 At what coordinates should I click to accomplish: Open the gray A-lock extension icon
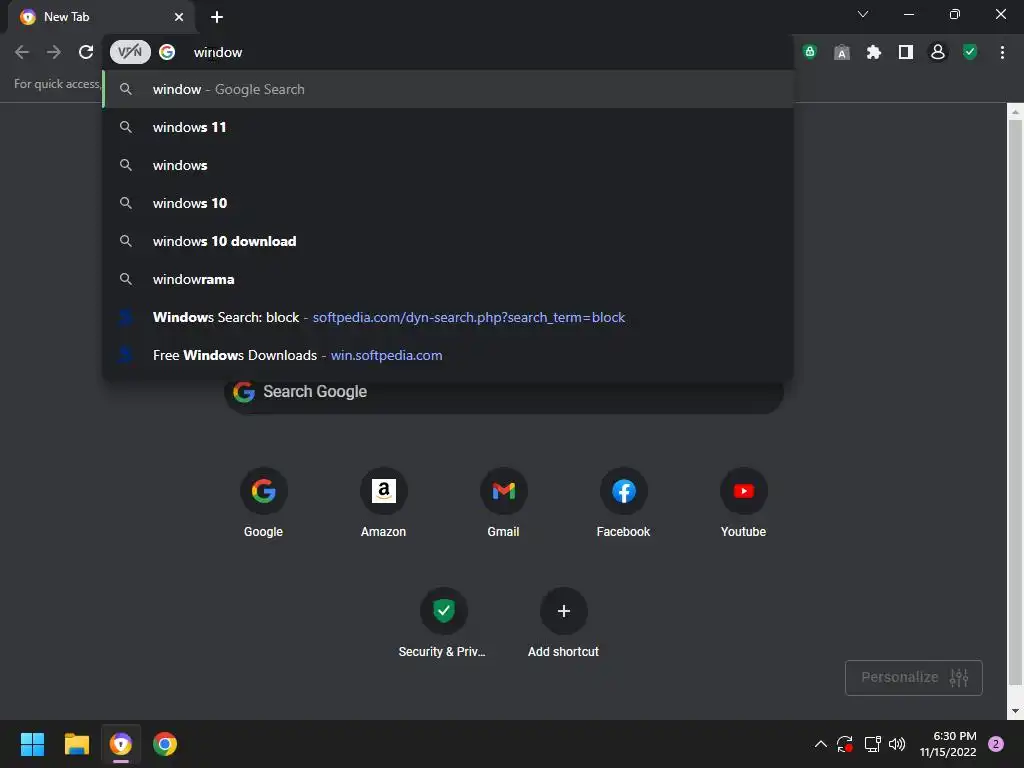point(842,52)
